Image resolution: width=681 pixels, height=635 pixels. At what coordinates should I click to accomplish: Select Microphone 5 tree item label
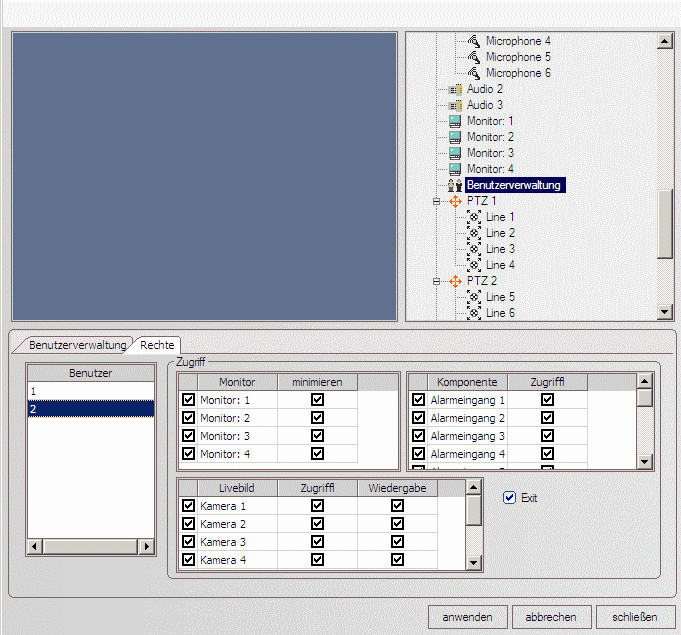click(x=518, y=57)
